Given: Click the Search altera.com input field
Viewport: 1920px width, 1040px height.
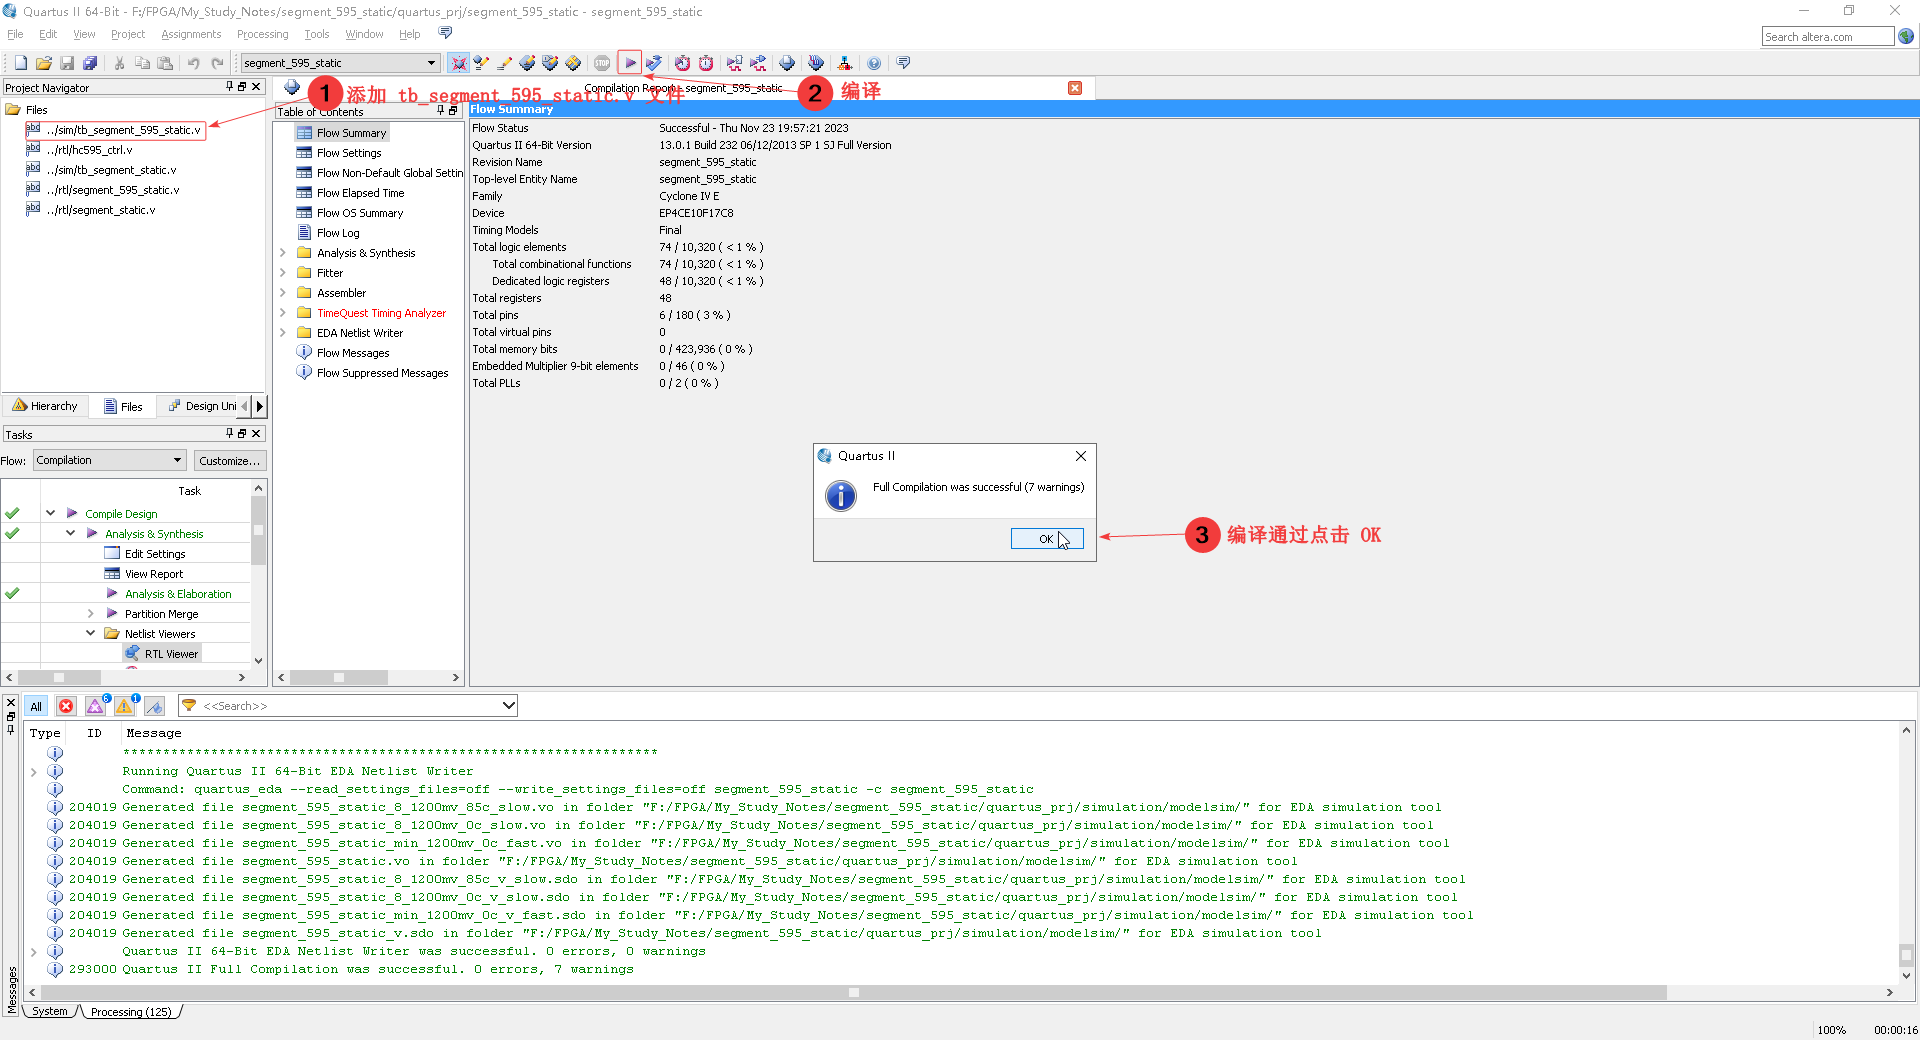Looking at the screenshot, I should pos(1828,36).
